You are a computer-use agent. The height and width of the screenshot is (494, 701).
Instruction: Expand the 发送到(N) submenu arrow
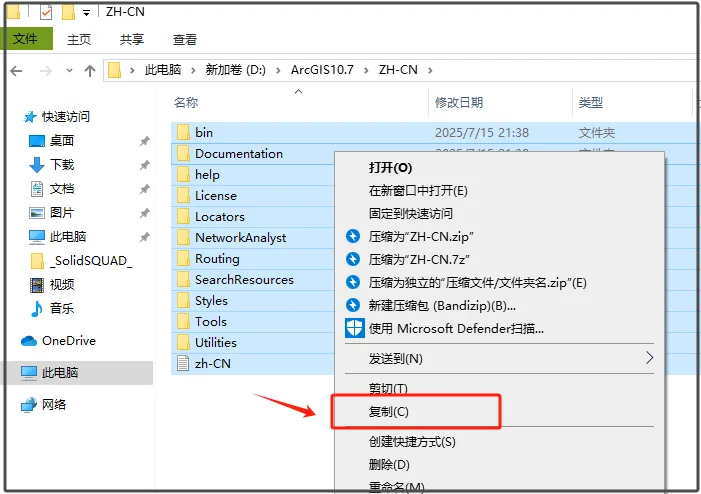pos(650,358)
